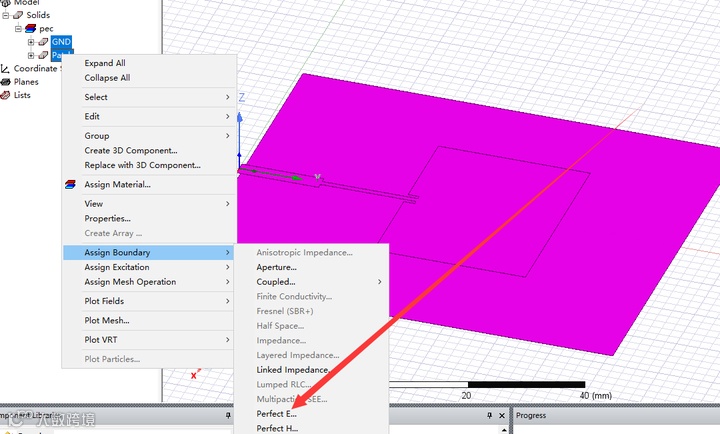The height and width of the screenshot is (434, 720).
Task: Select Aperture boundary option
Action: [x=276, y=267]
